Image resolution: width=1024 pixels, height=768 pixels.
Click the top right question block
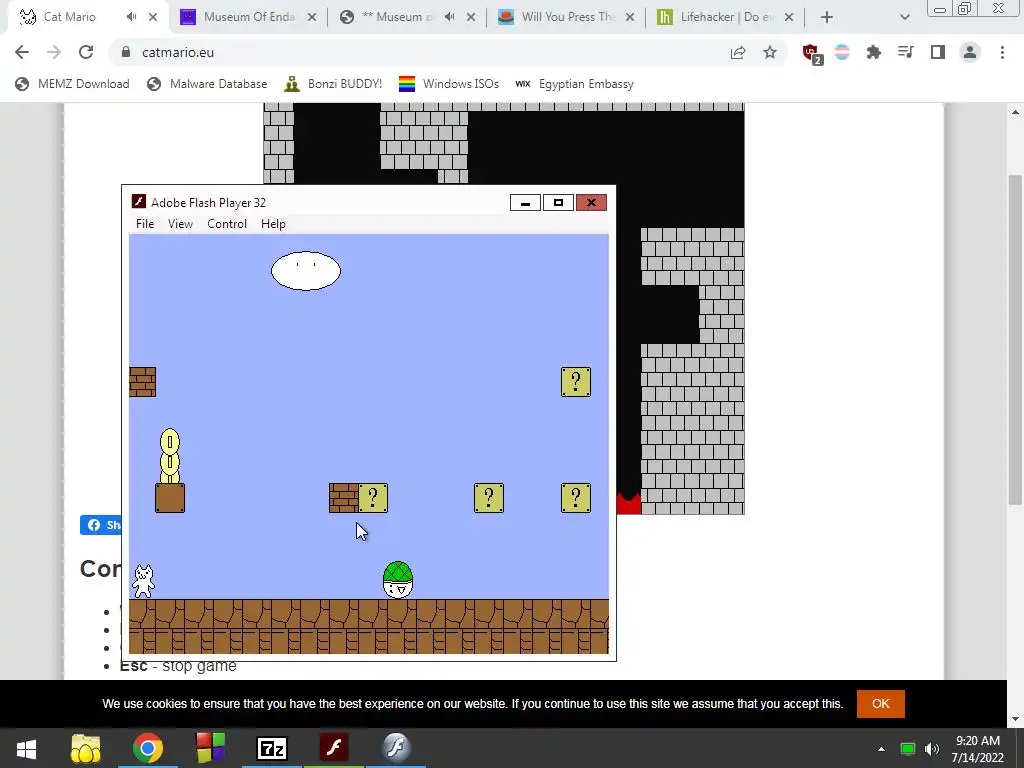tap(576, 382)
